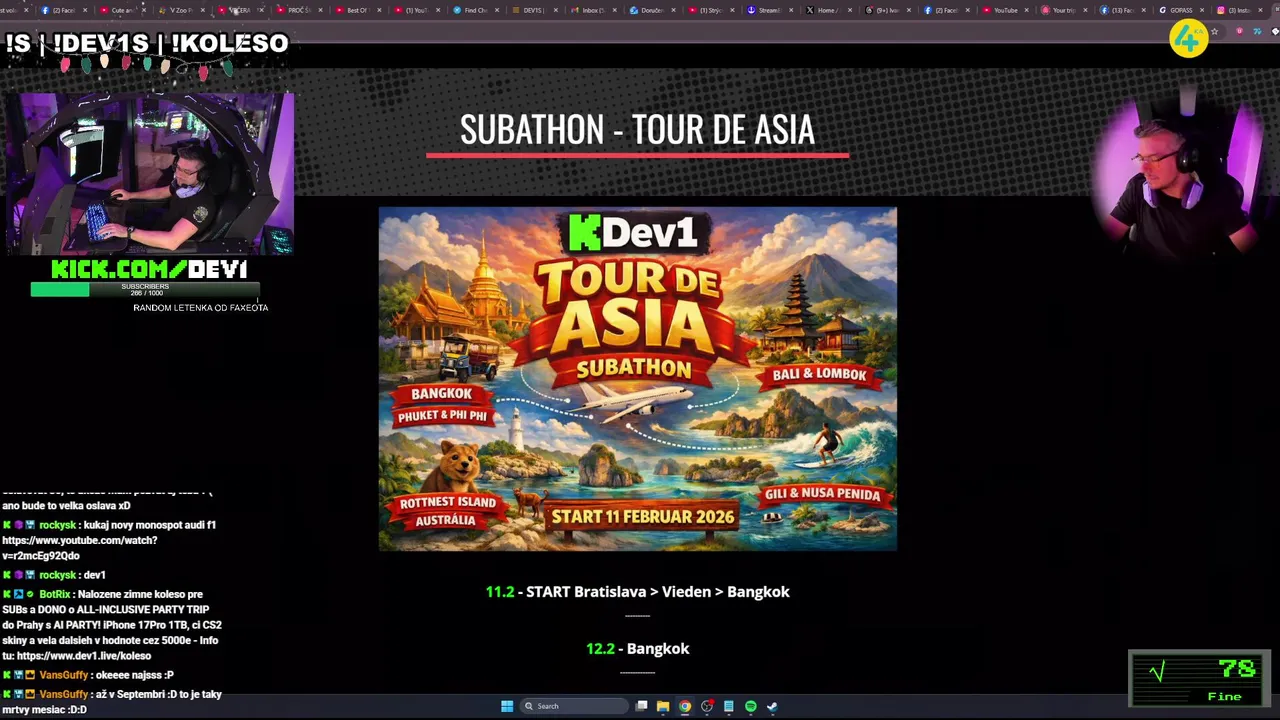Screen dimensions: 1280x720
Task: Switch to the Streamlabs tab
Action: coord(767,10)
